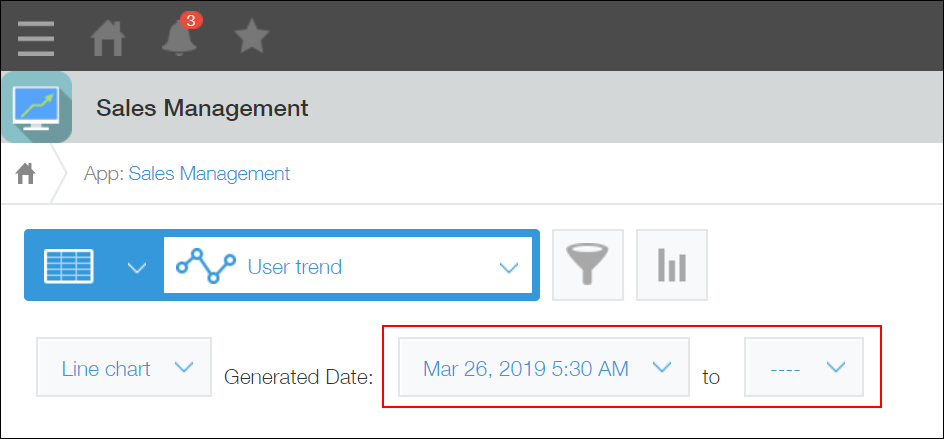Open the hamburger main menu
Screen dimensions: 944x439
tap(36, 37)
